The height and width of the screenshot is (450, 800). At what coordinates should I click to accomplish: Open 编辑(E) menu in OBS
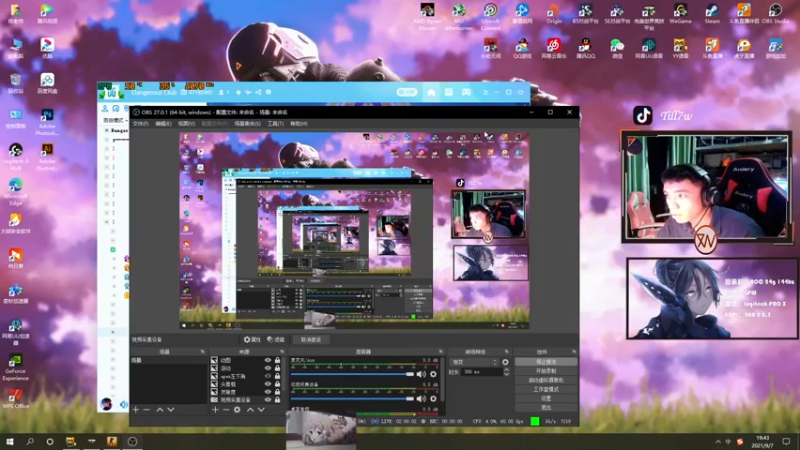[x=163, y=123]
